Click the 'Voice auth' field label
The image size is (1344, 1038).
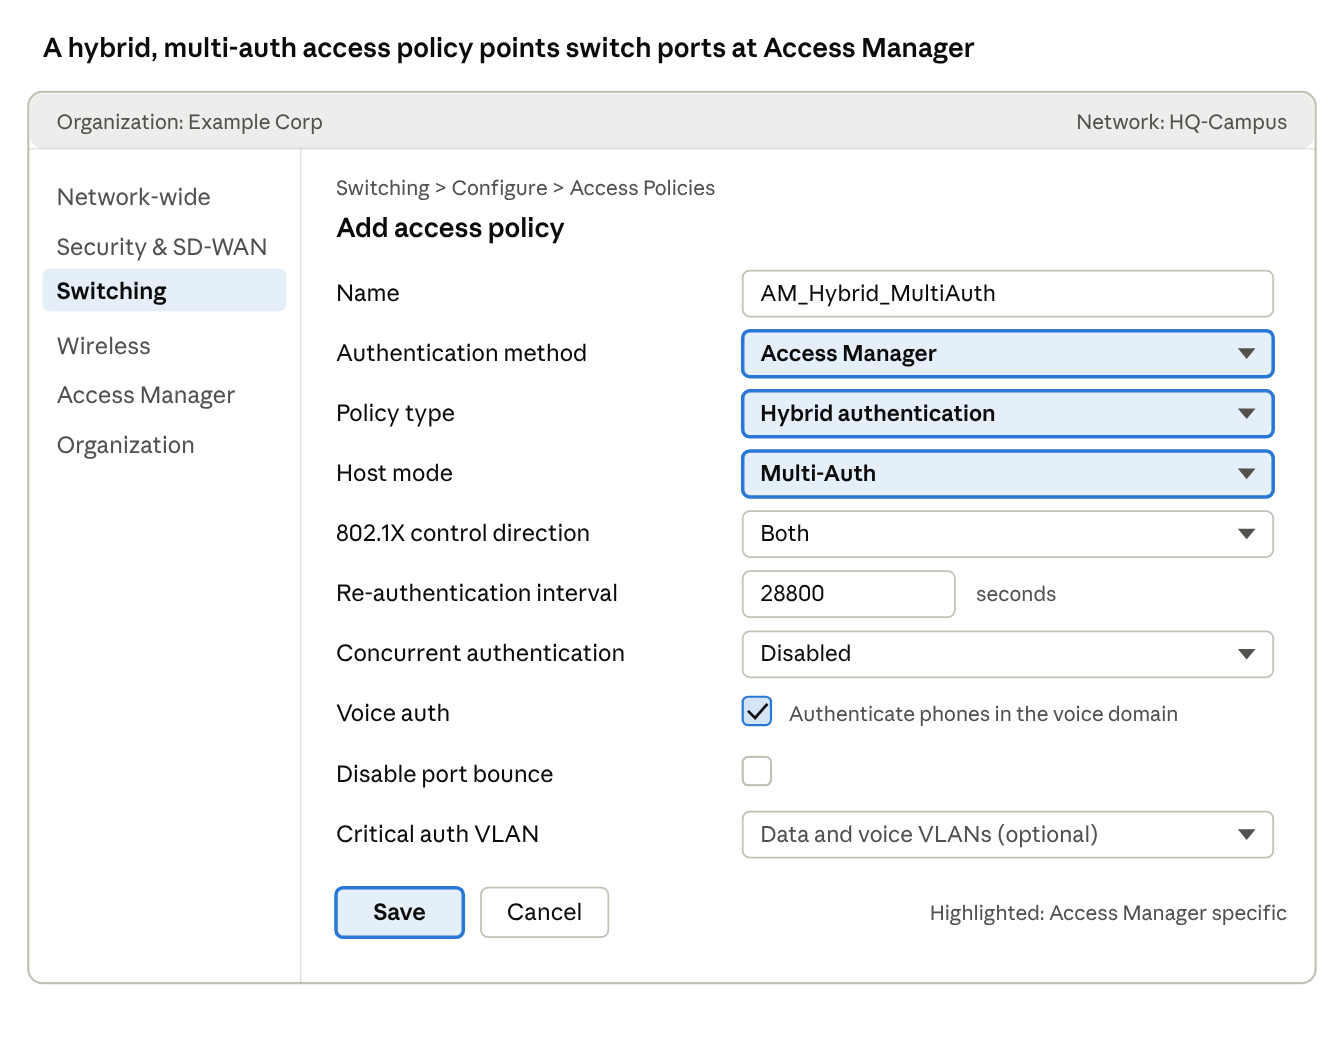(393, 713)
